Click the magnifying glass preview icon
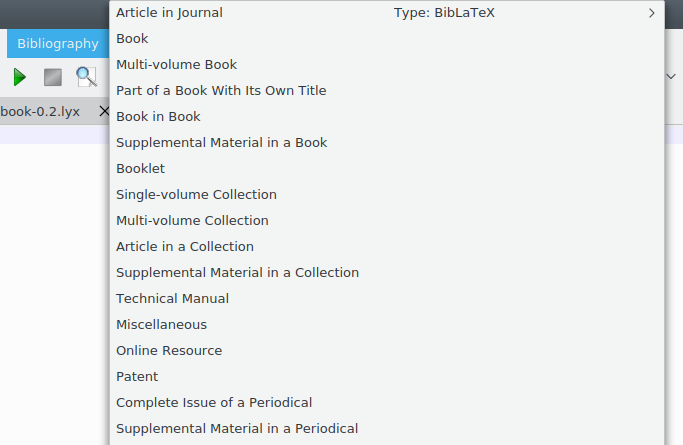The height and width of the screenshot is (445, 683). 86,77
